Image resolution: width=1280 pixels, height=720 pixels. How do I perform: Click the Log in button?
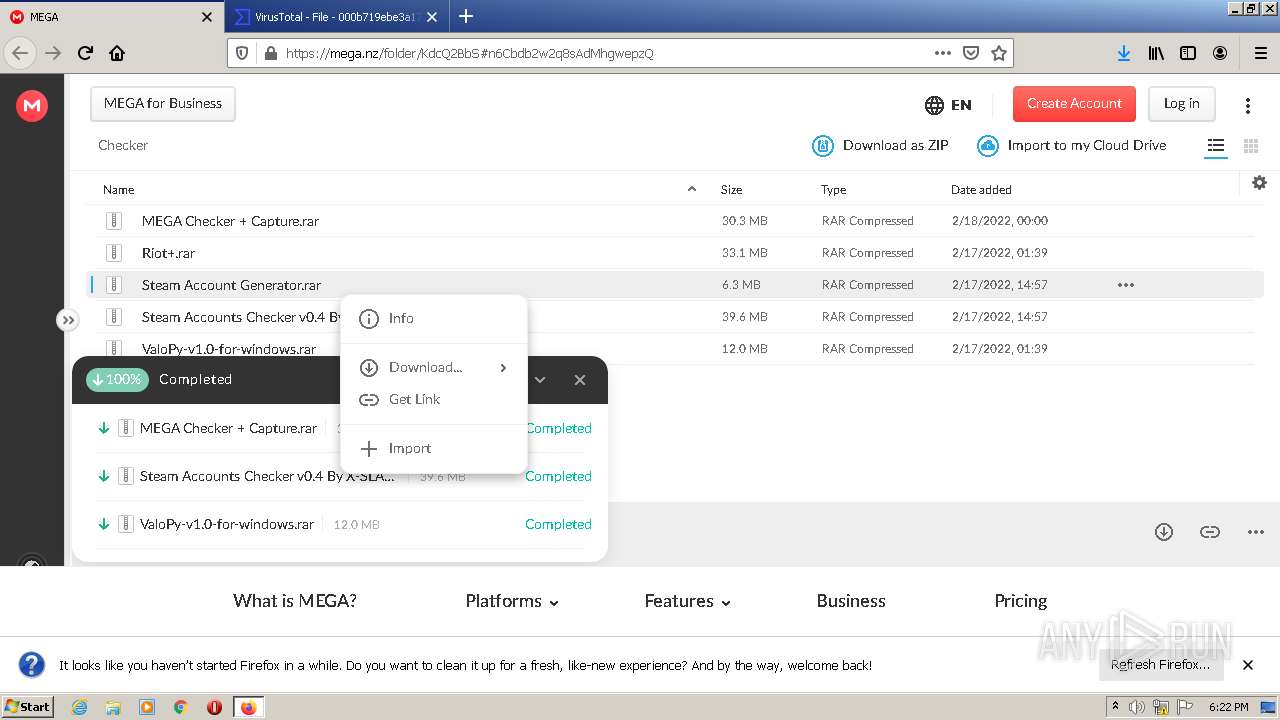[1181, 103]
